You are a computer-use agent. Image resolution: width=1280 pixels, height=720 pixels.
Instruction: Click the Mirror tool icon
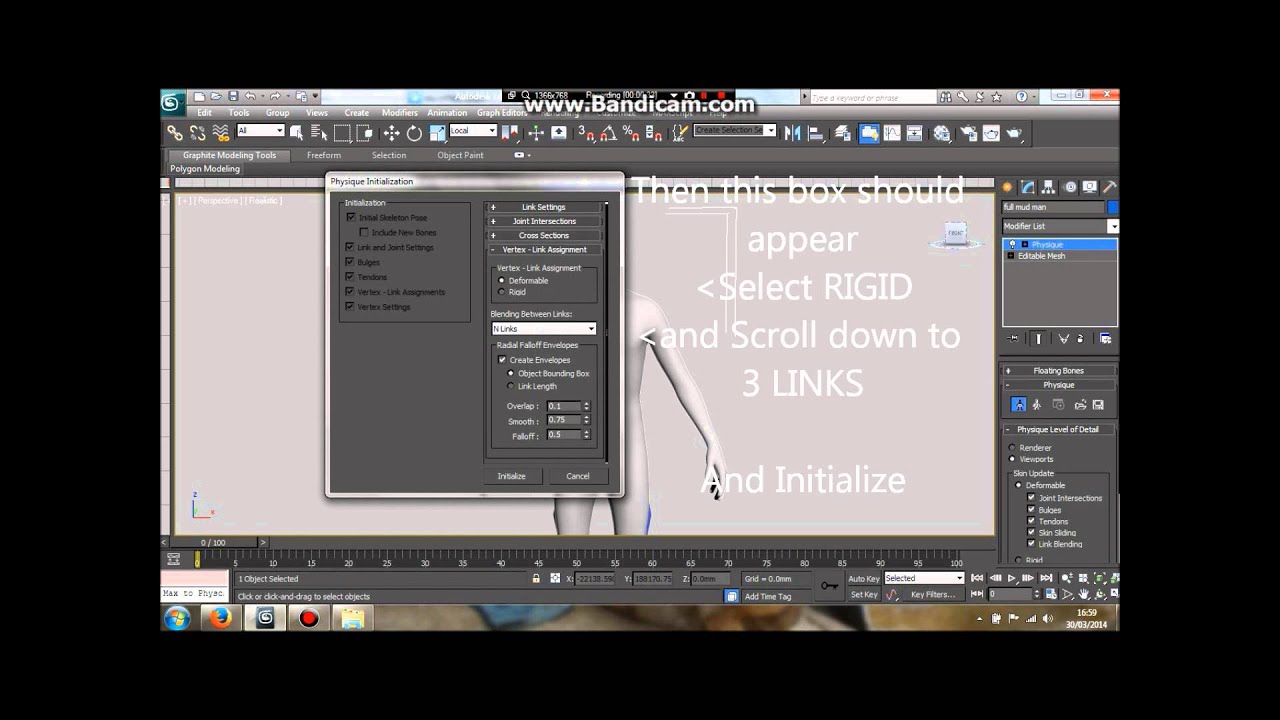click(x=792, y=133)
